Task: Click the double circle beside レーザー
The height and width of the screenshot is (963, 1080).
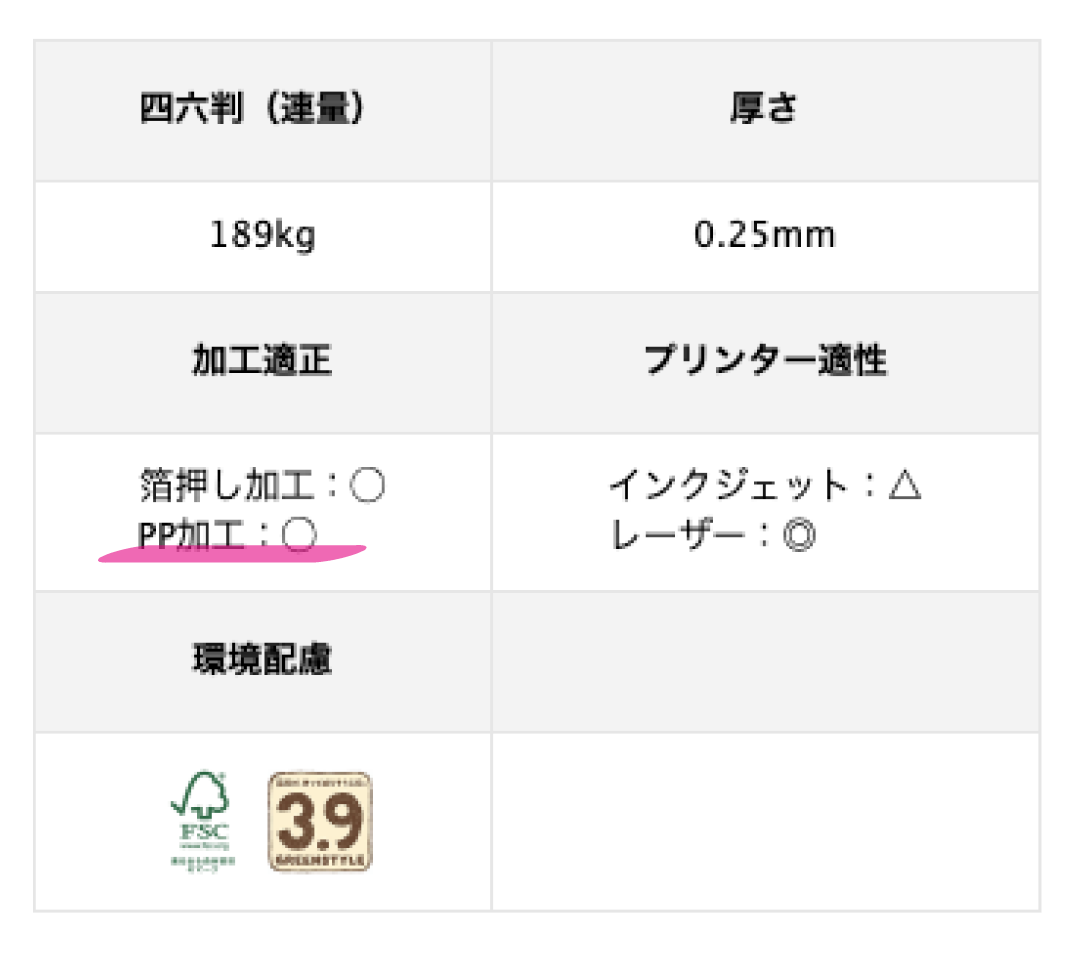Action: click(799, 535)
